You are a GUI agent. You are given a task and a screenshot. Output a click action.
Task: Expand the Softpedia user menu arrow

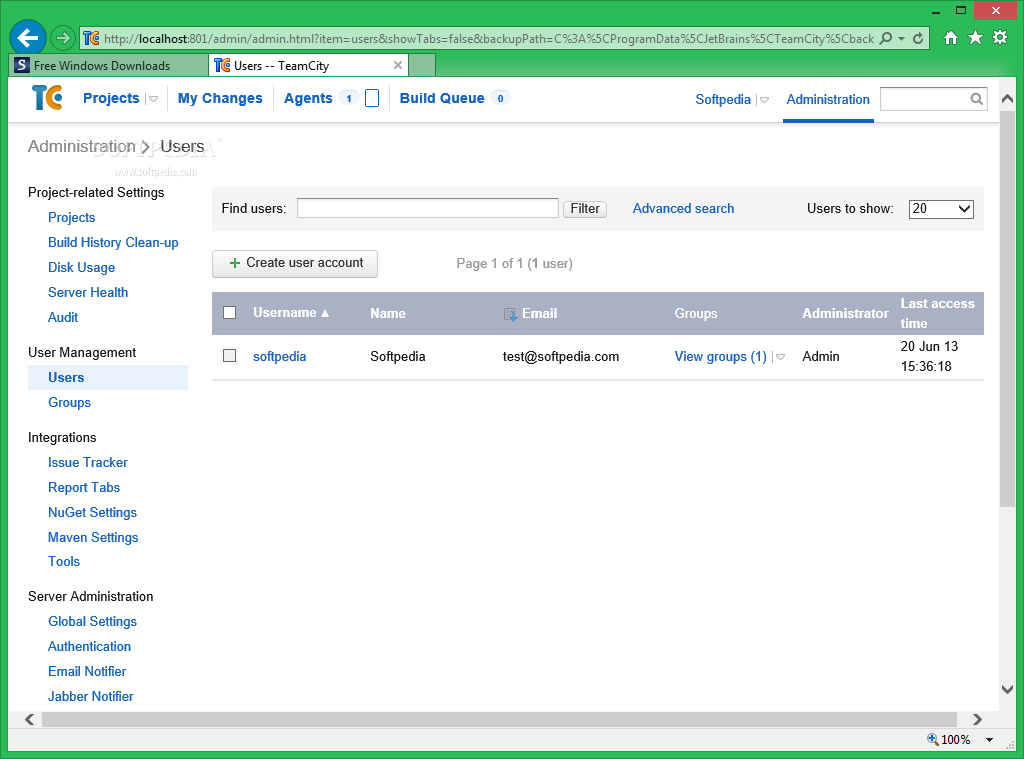[764, 100]
